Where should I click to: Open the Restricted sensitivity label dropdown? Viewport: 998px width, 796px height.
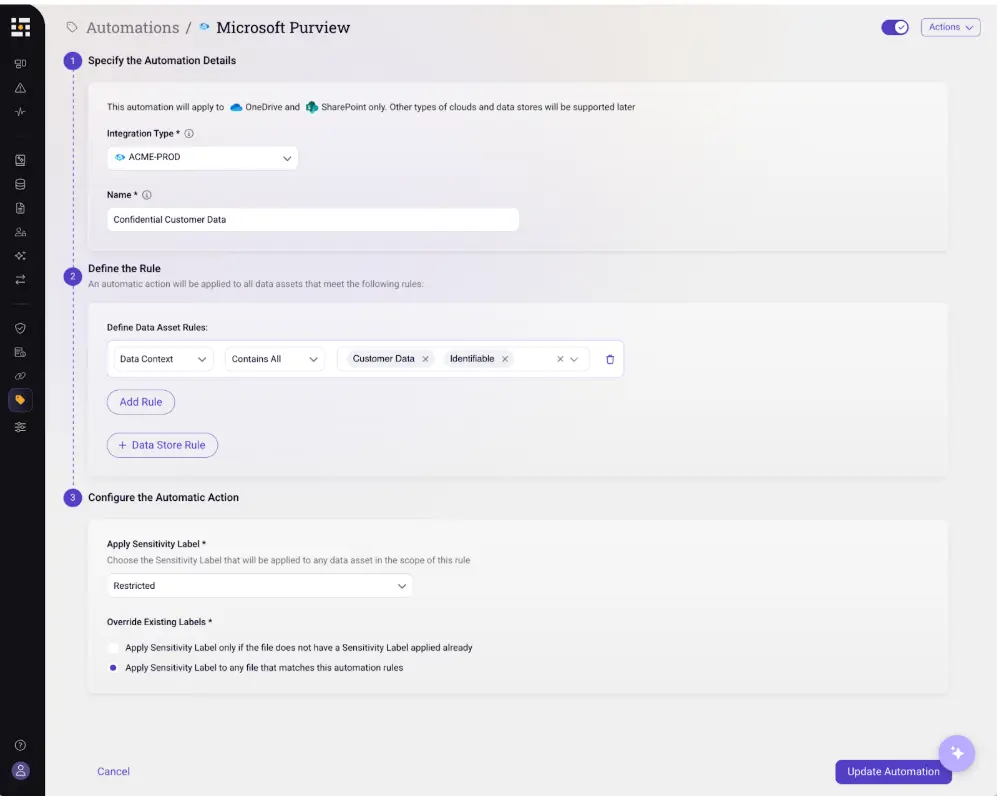point(260,585)
